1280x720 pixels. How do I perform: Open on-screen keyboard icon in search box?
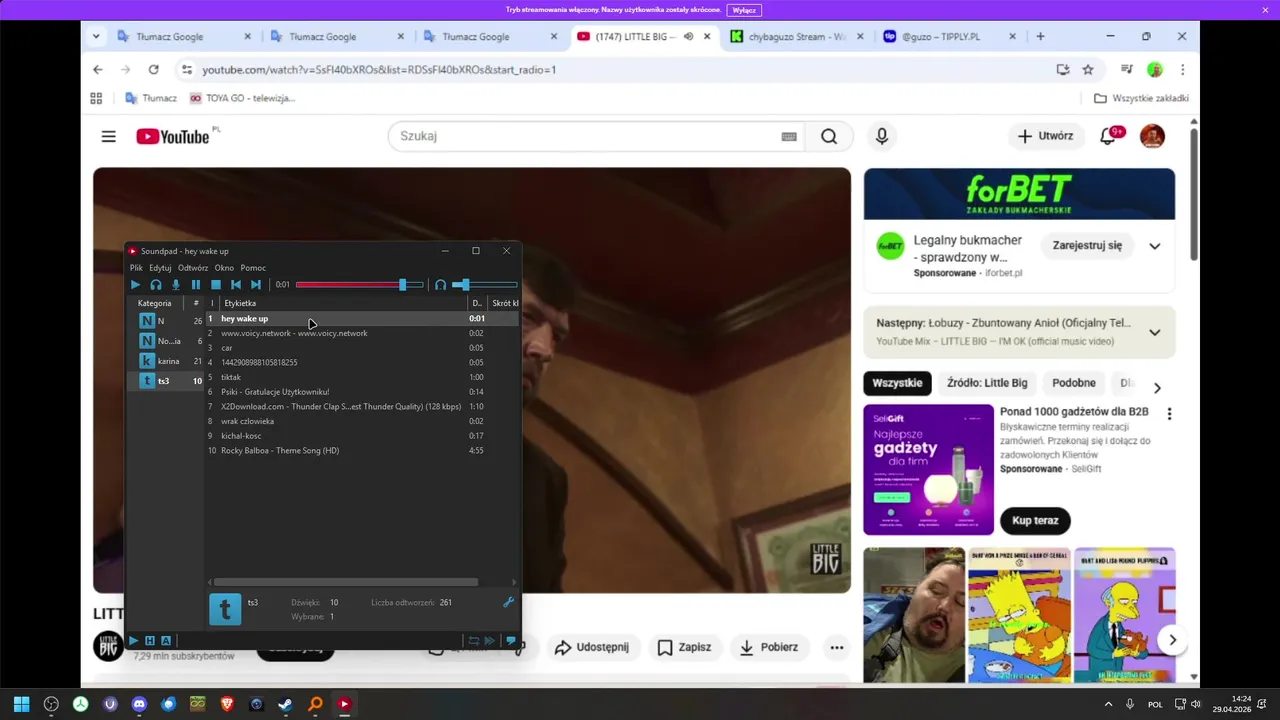click(x=789, y=137)
